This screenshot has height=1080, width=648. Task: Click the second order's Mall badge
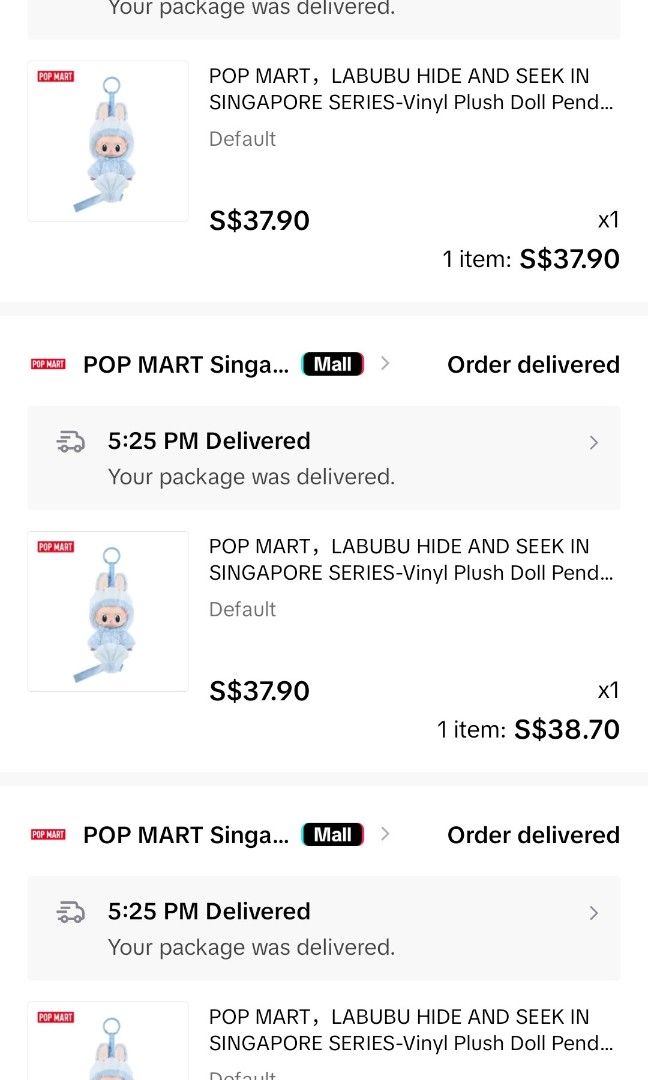click(332, 834)
